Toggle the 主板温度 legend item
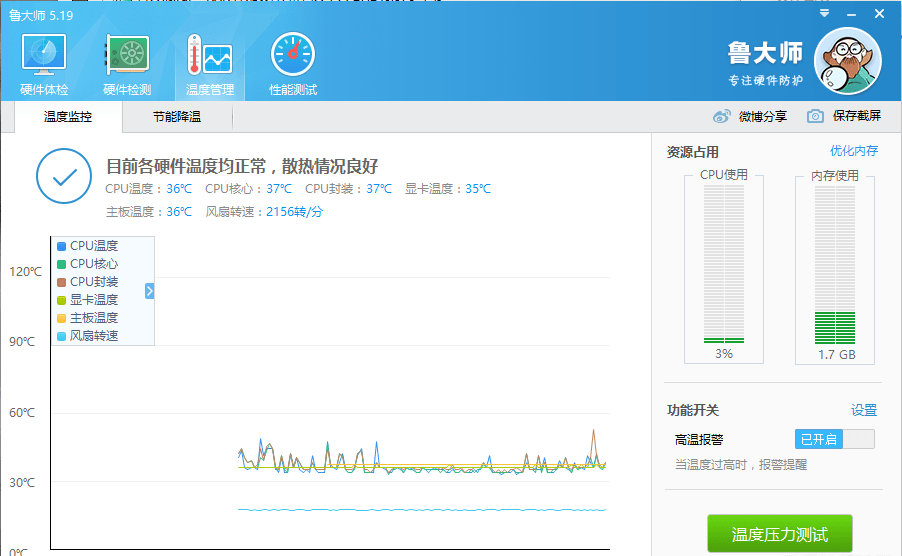902x556 pixels. (x=87, y=317)
